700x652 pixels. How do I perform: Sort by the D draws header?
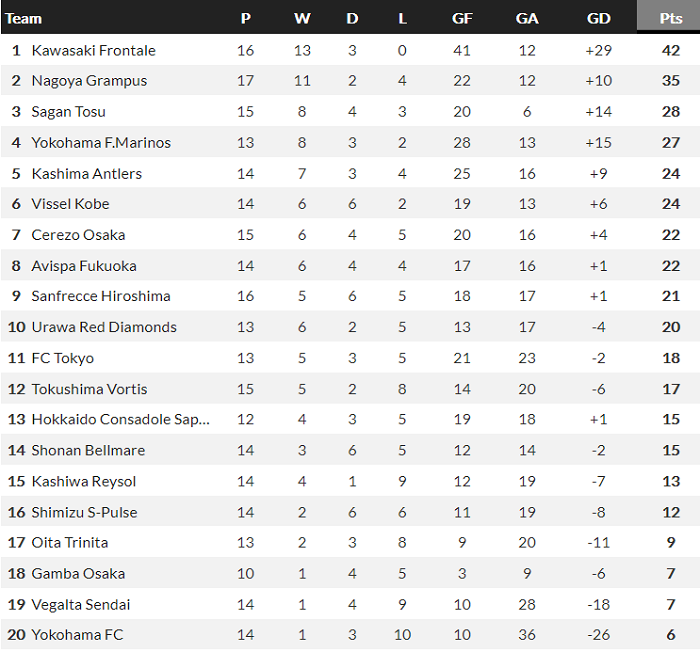(x=352, y=18)
